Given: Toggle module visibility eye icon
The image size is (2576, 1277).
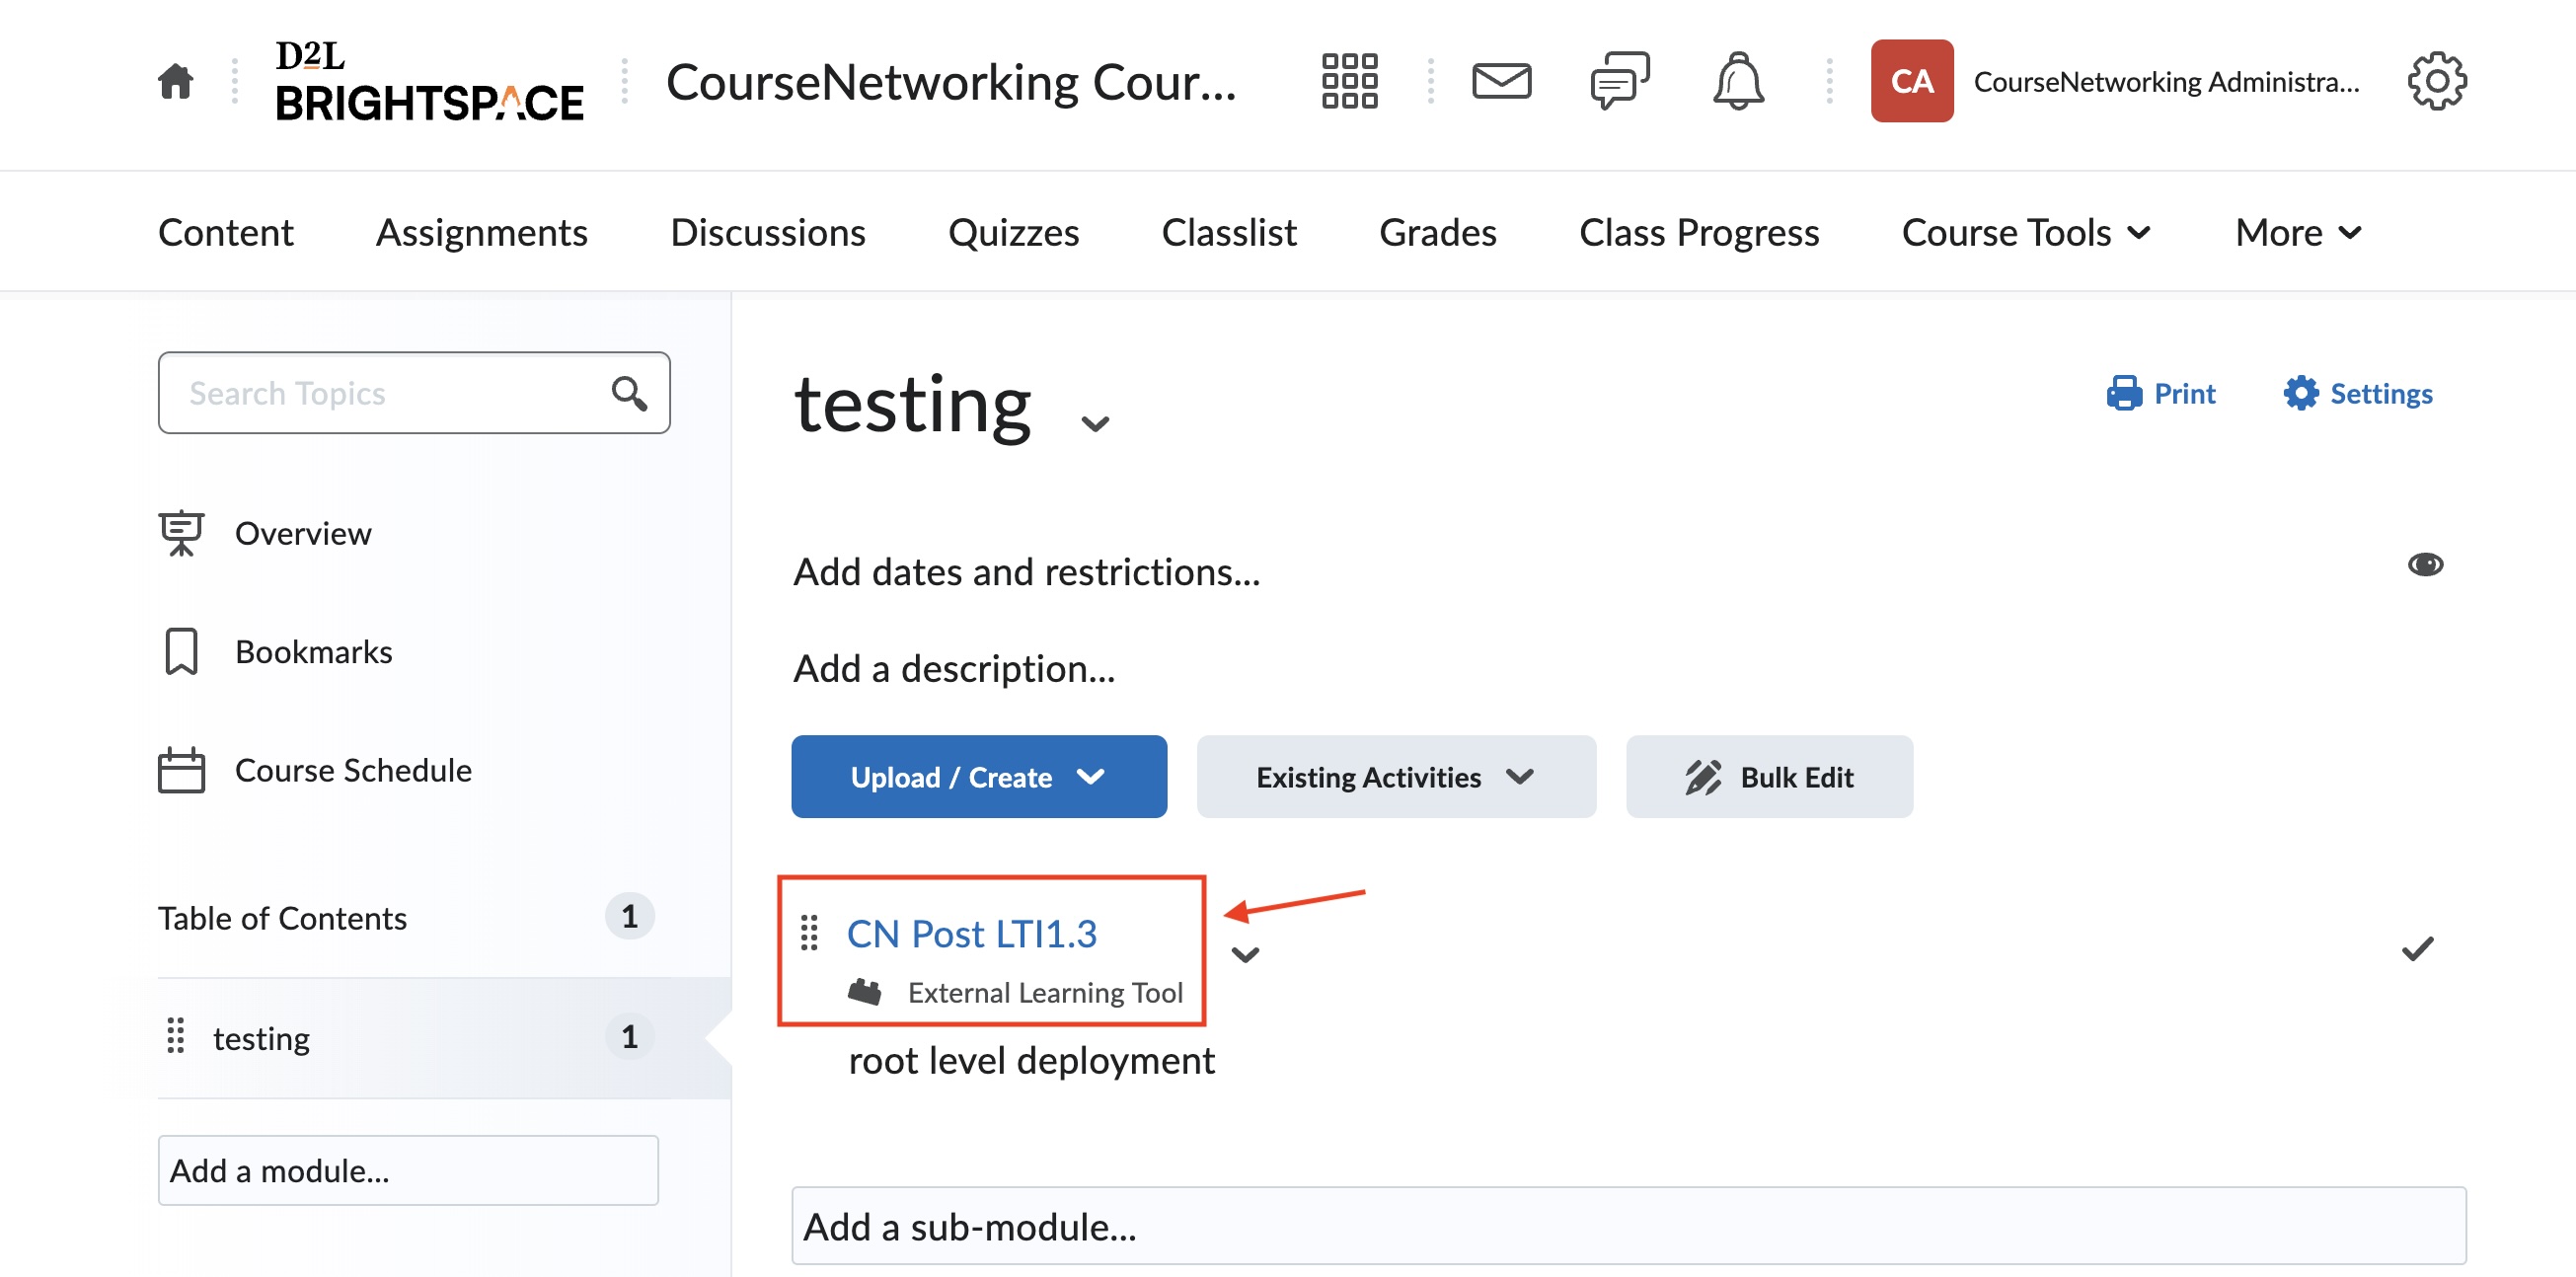Looking at the screenshot, I should (2424, 565).
